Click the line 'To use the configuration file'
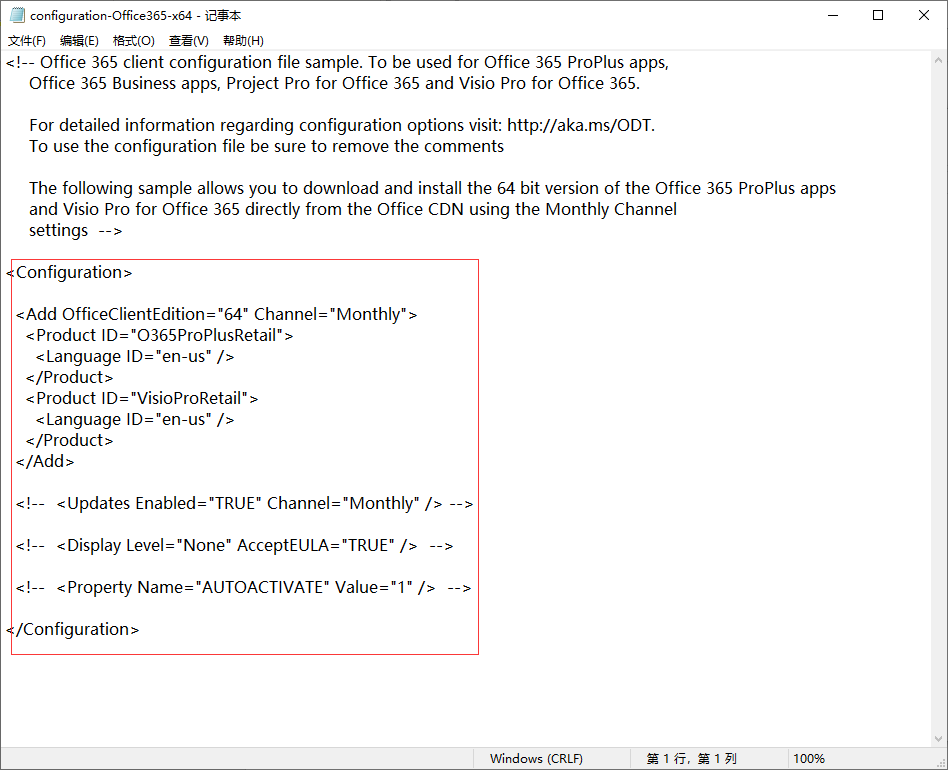 [x=266, y=146]
